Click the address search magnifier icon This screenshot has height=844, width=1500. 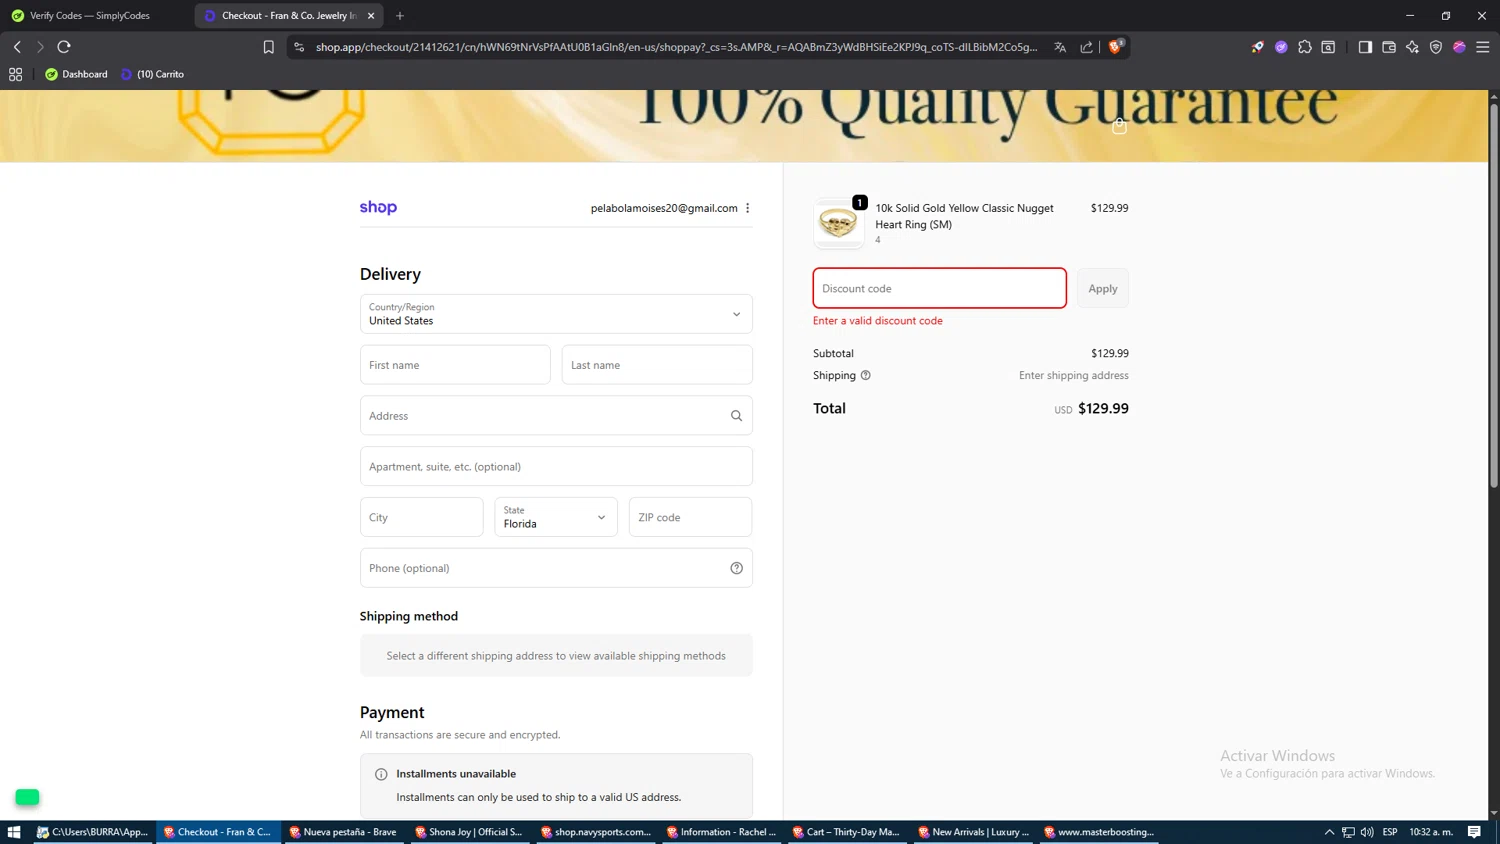pos(736,416)
